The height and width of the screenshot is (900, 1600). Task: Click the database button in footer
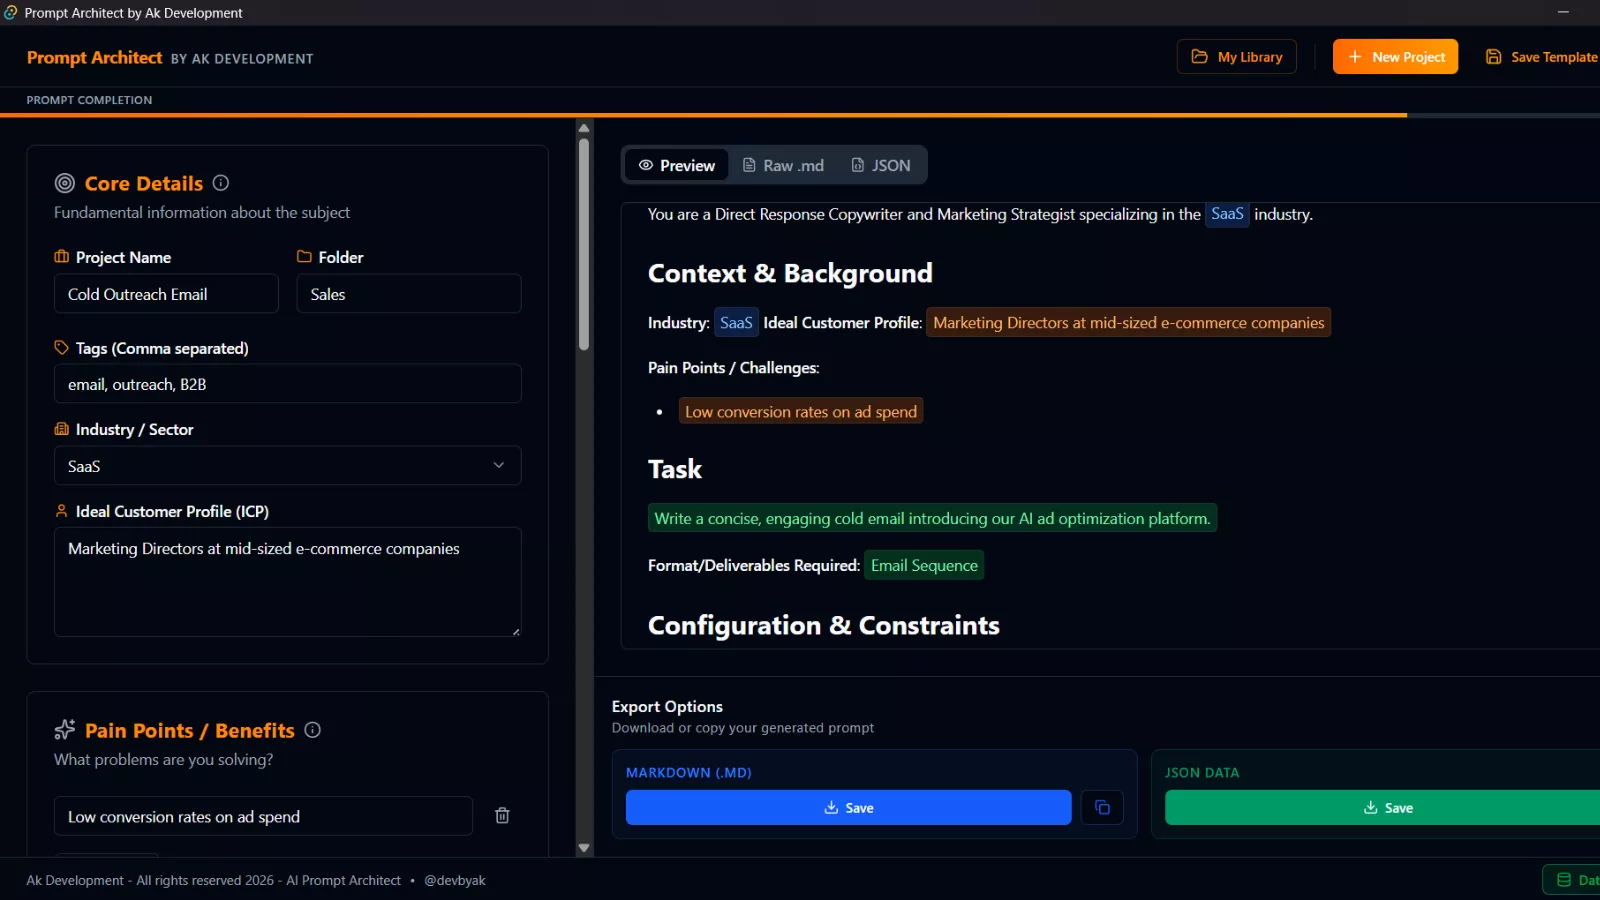1572,880
